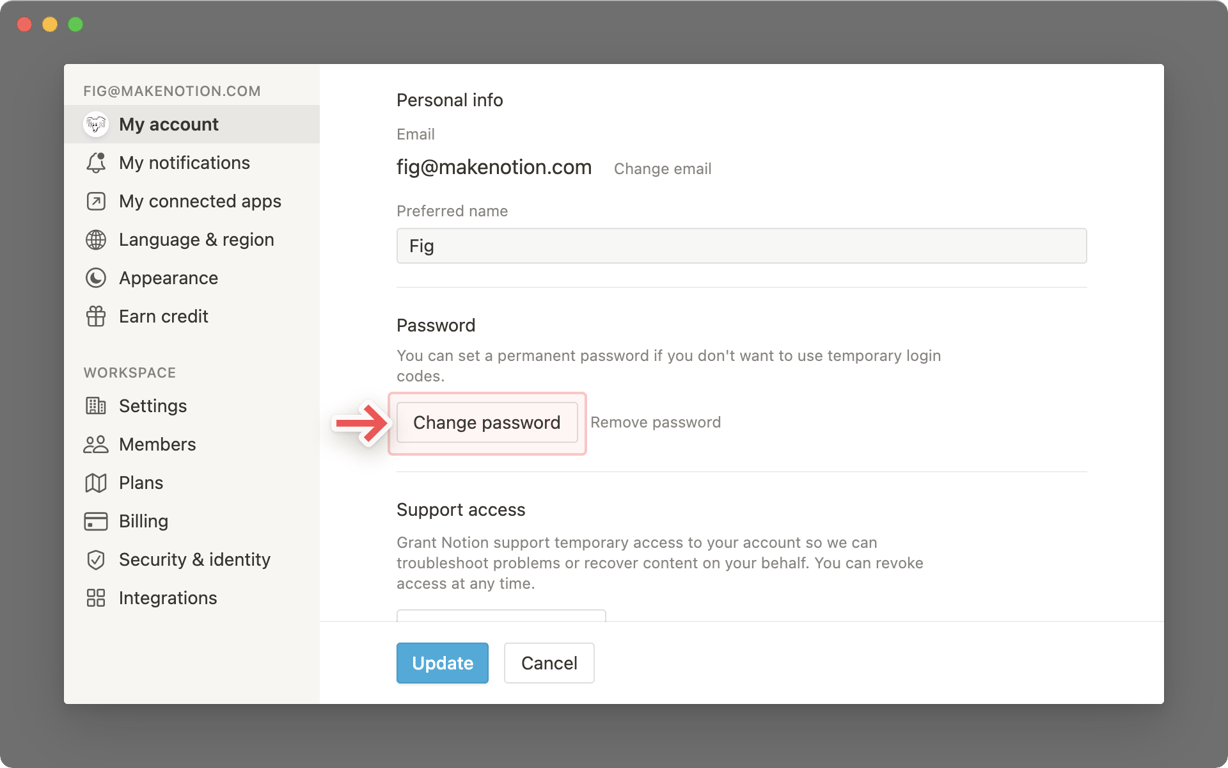This screenshot has width=1228, height=768.
Task: Click the grid icon for Integrations
Action: coord(96,598)
